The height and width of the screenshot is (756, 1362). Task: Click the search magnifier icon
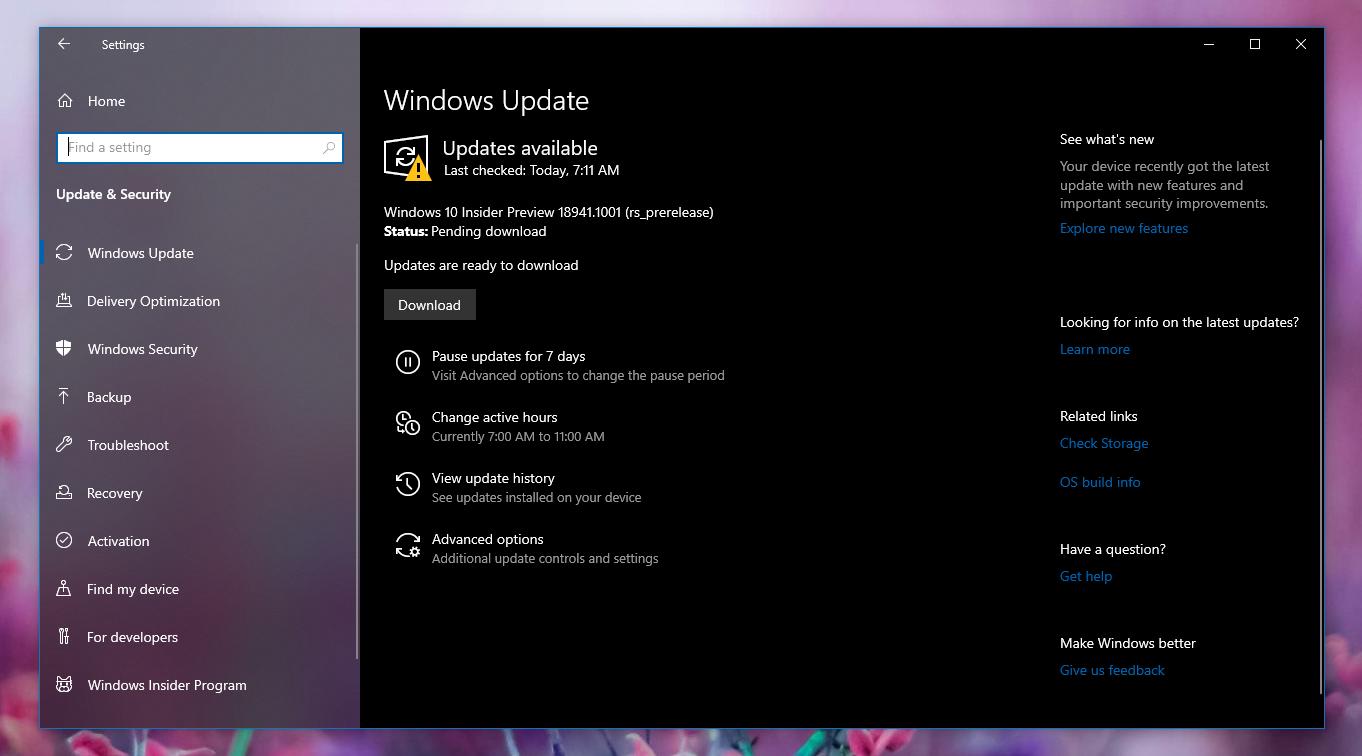tap(329, 148)
